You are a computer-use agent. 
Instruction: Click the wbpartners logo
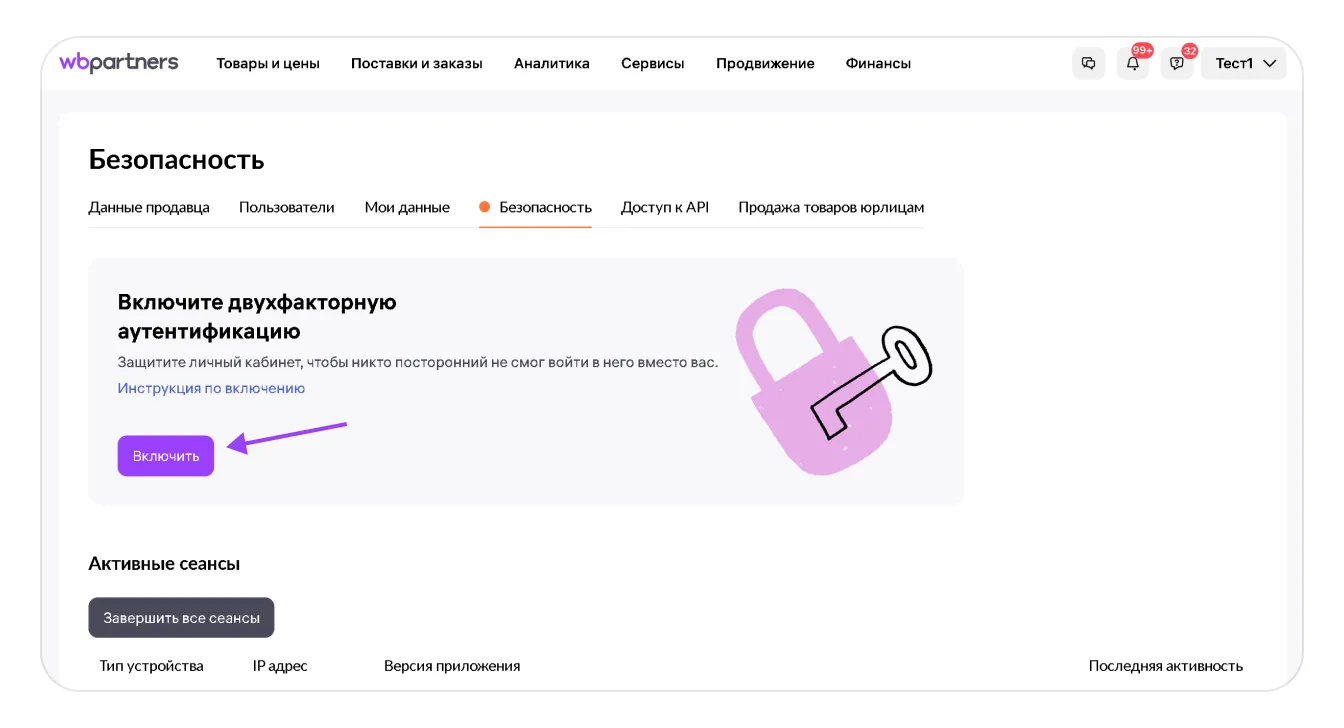point(119,62)
